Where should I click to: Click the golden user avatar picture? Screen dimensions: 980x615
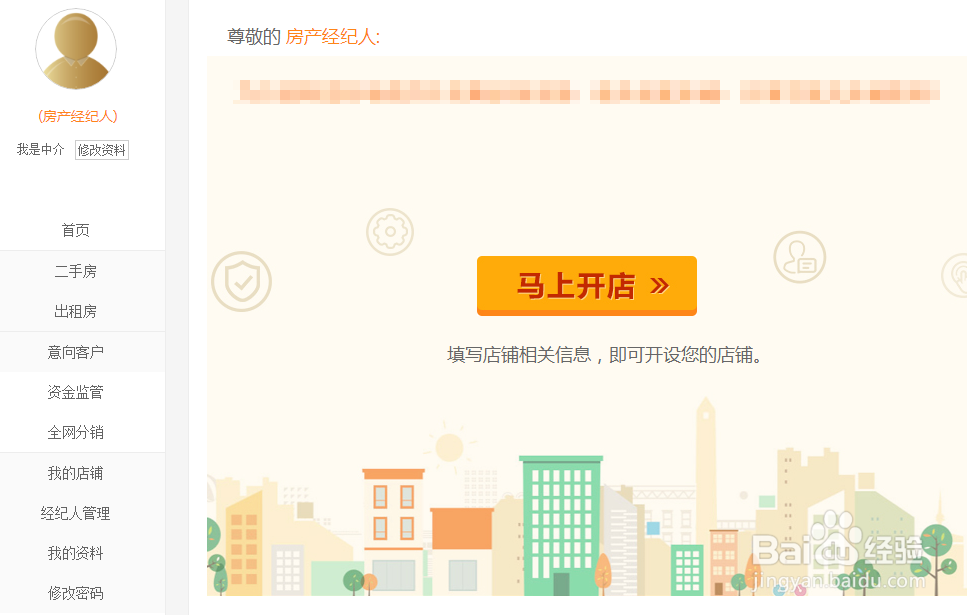pyautogui.click(x=76, y=49)
